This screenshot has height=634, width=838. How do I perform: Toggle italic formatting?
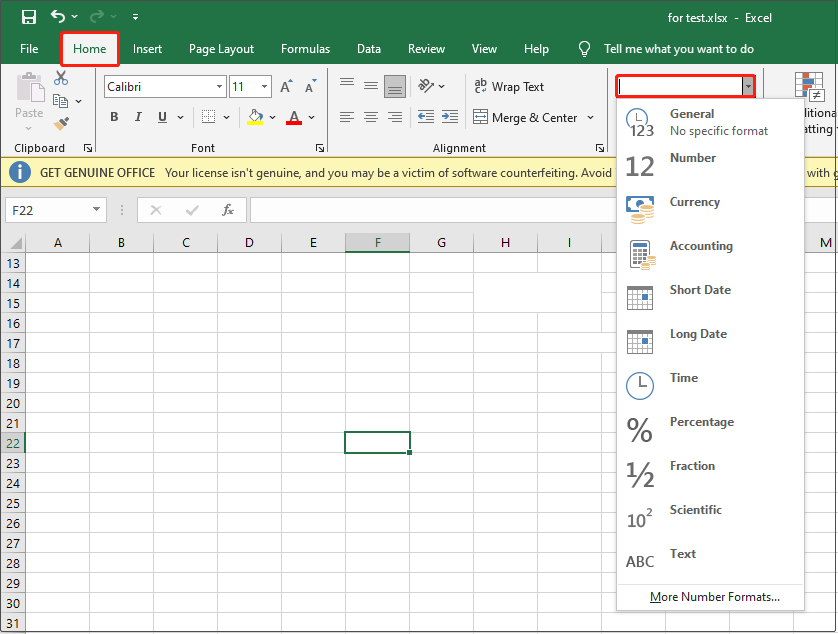[138, 117]
